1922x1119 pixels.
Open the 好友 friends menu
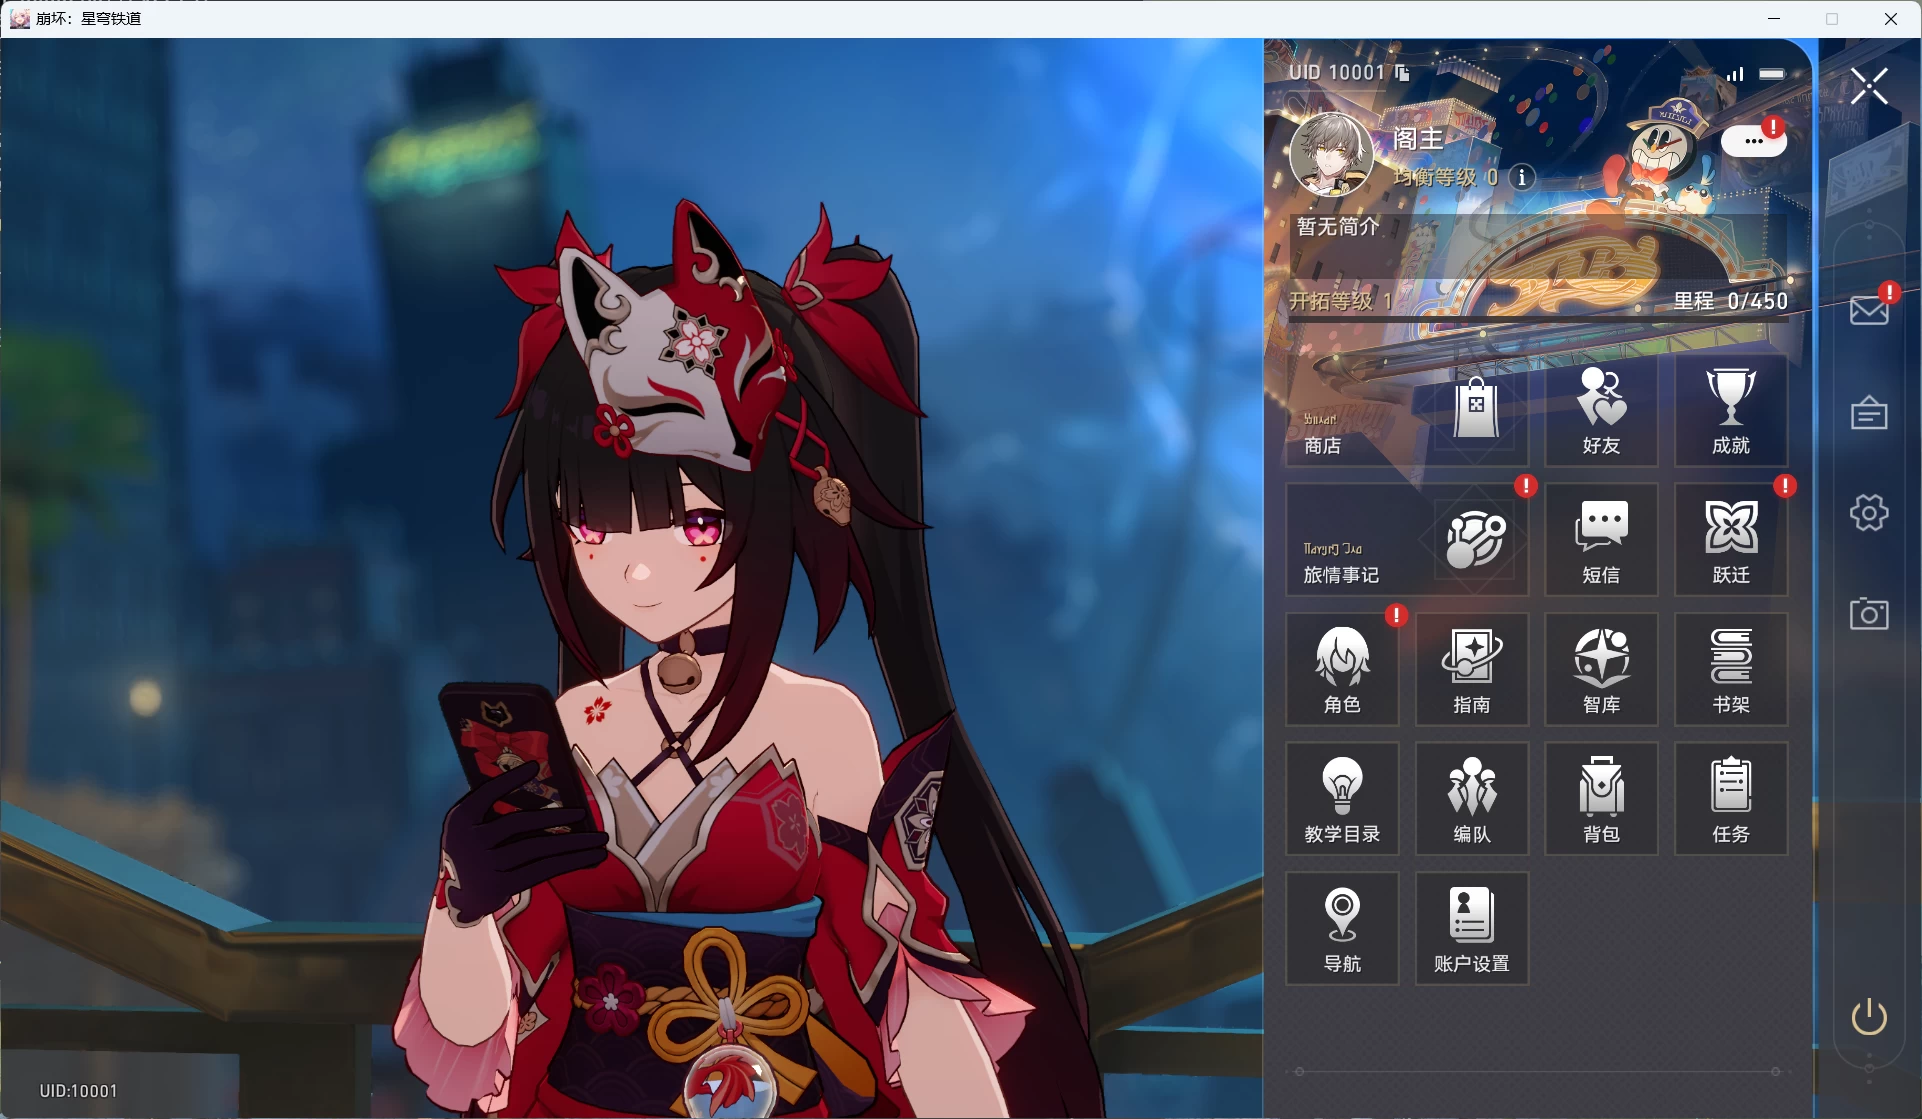click(x=1601, y=410)
